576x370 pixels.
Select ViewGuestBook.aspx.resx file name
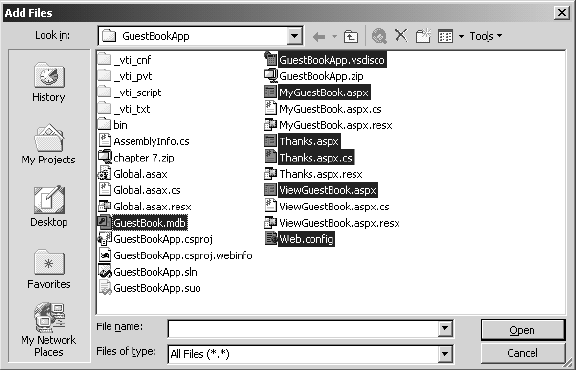(339, 223)
